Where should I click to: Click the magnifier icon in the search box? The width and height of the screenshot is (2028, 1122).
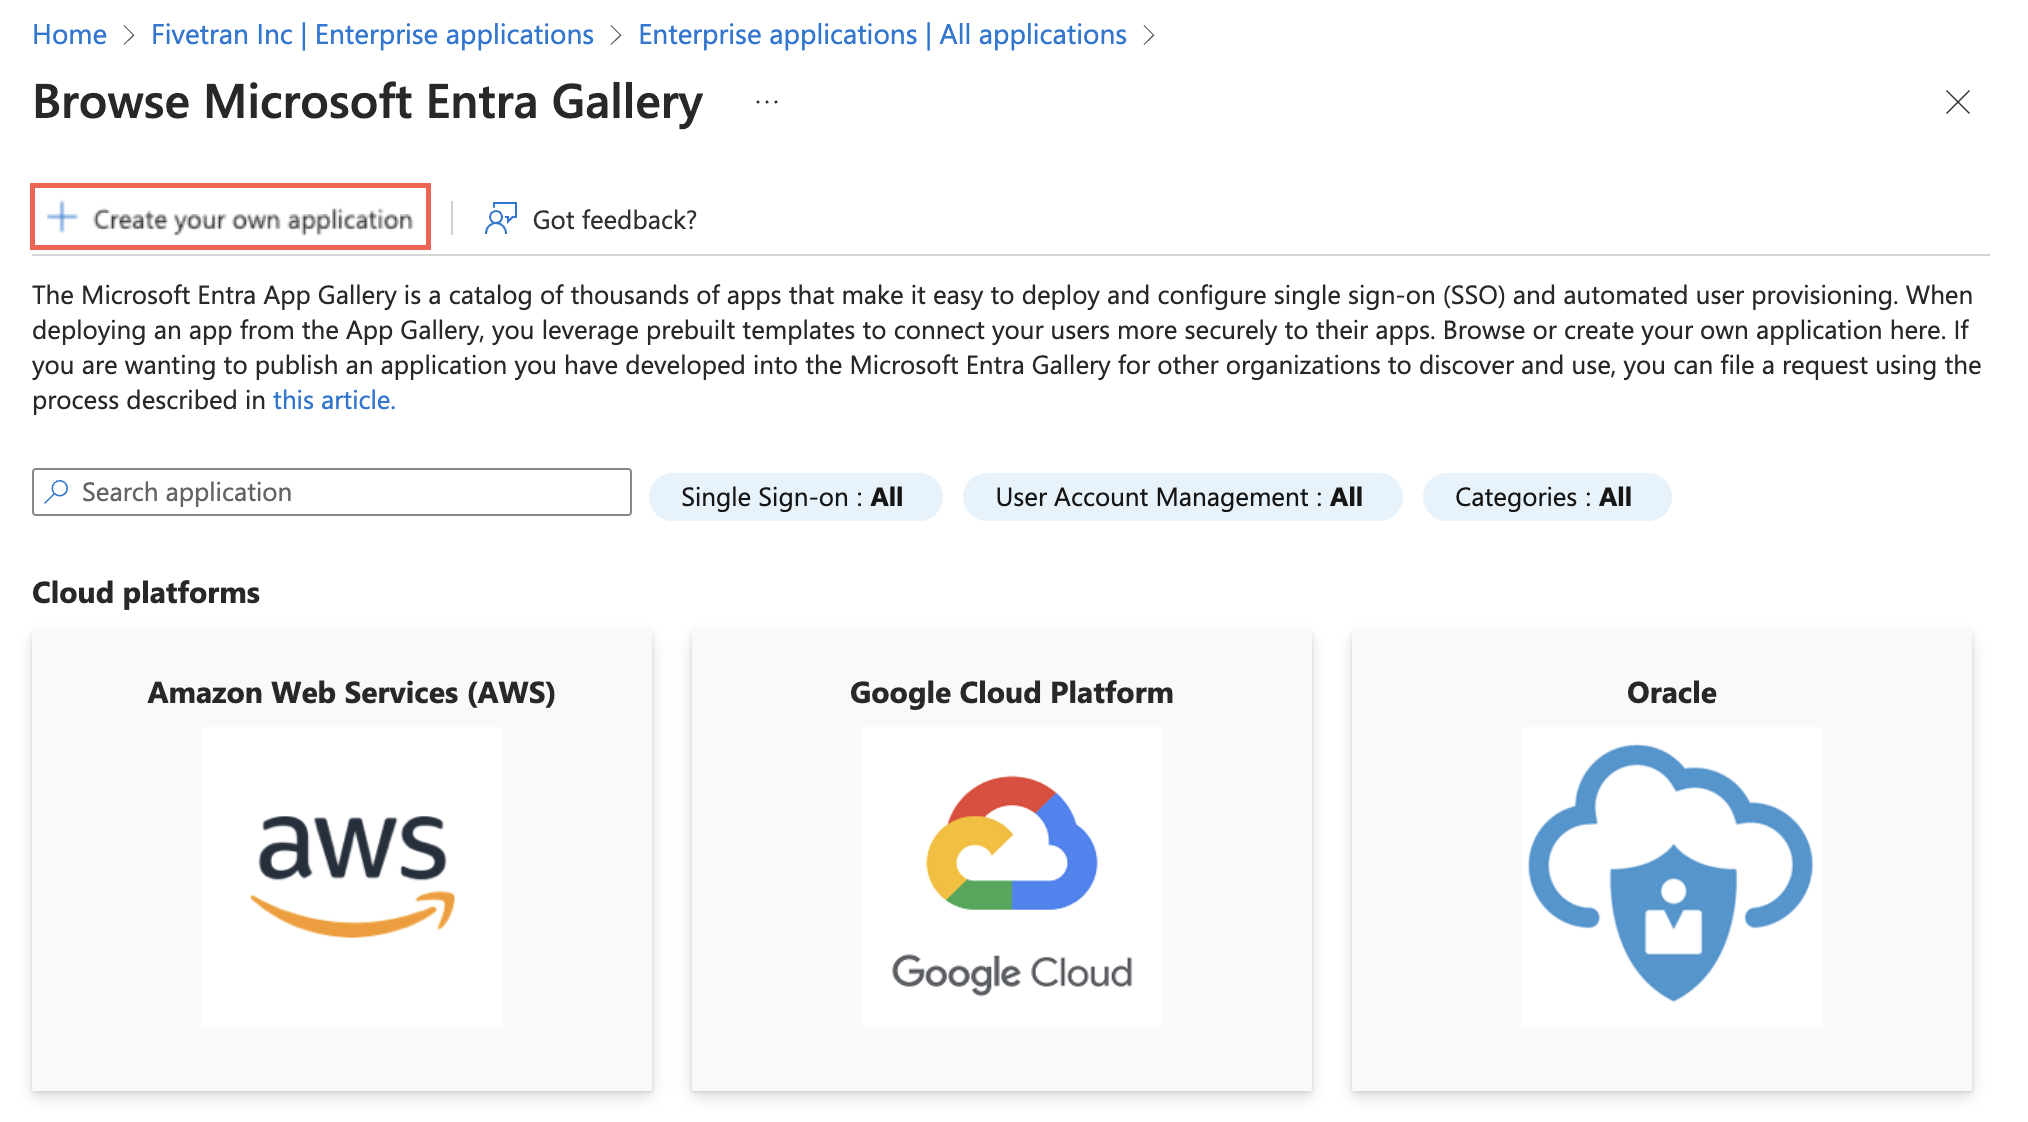coord(57,492)
